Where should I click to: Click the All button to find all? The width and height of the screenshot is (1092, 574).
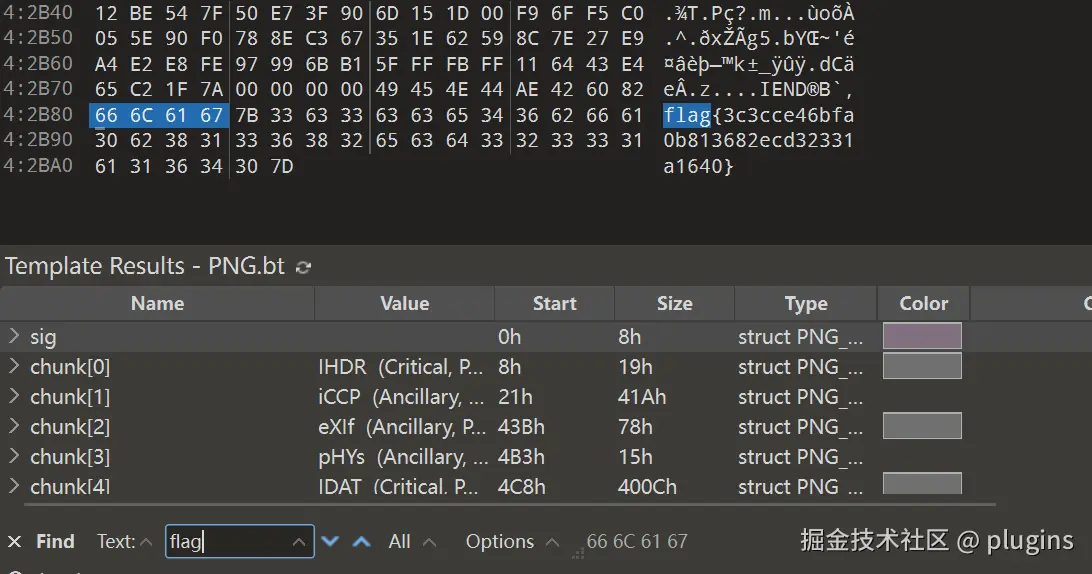[x=400, y=542]
